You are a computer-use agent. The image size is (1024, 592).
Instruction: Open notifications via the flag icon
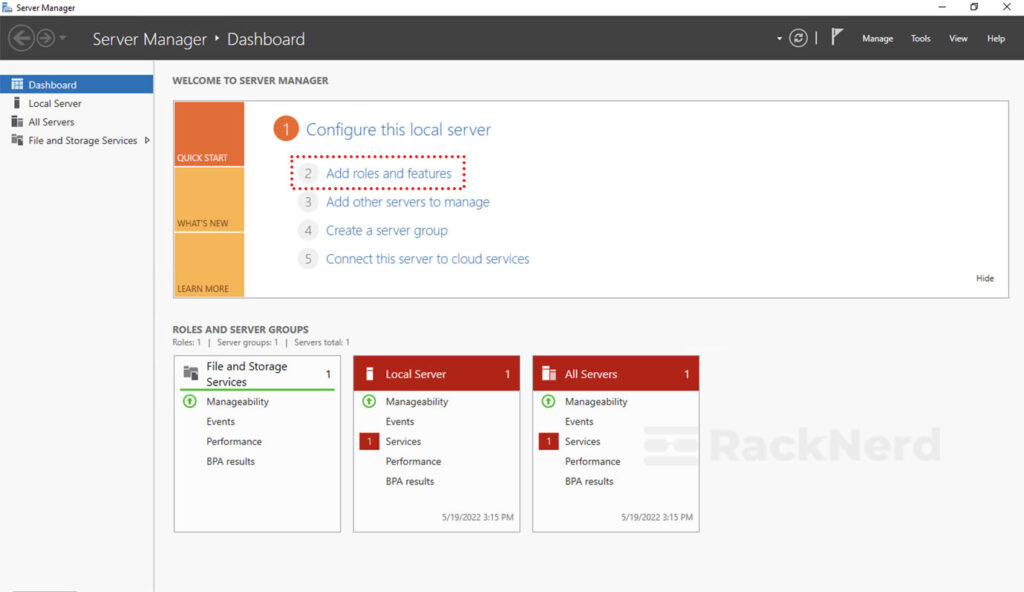[x=836, y=37]
